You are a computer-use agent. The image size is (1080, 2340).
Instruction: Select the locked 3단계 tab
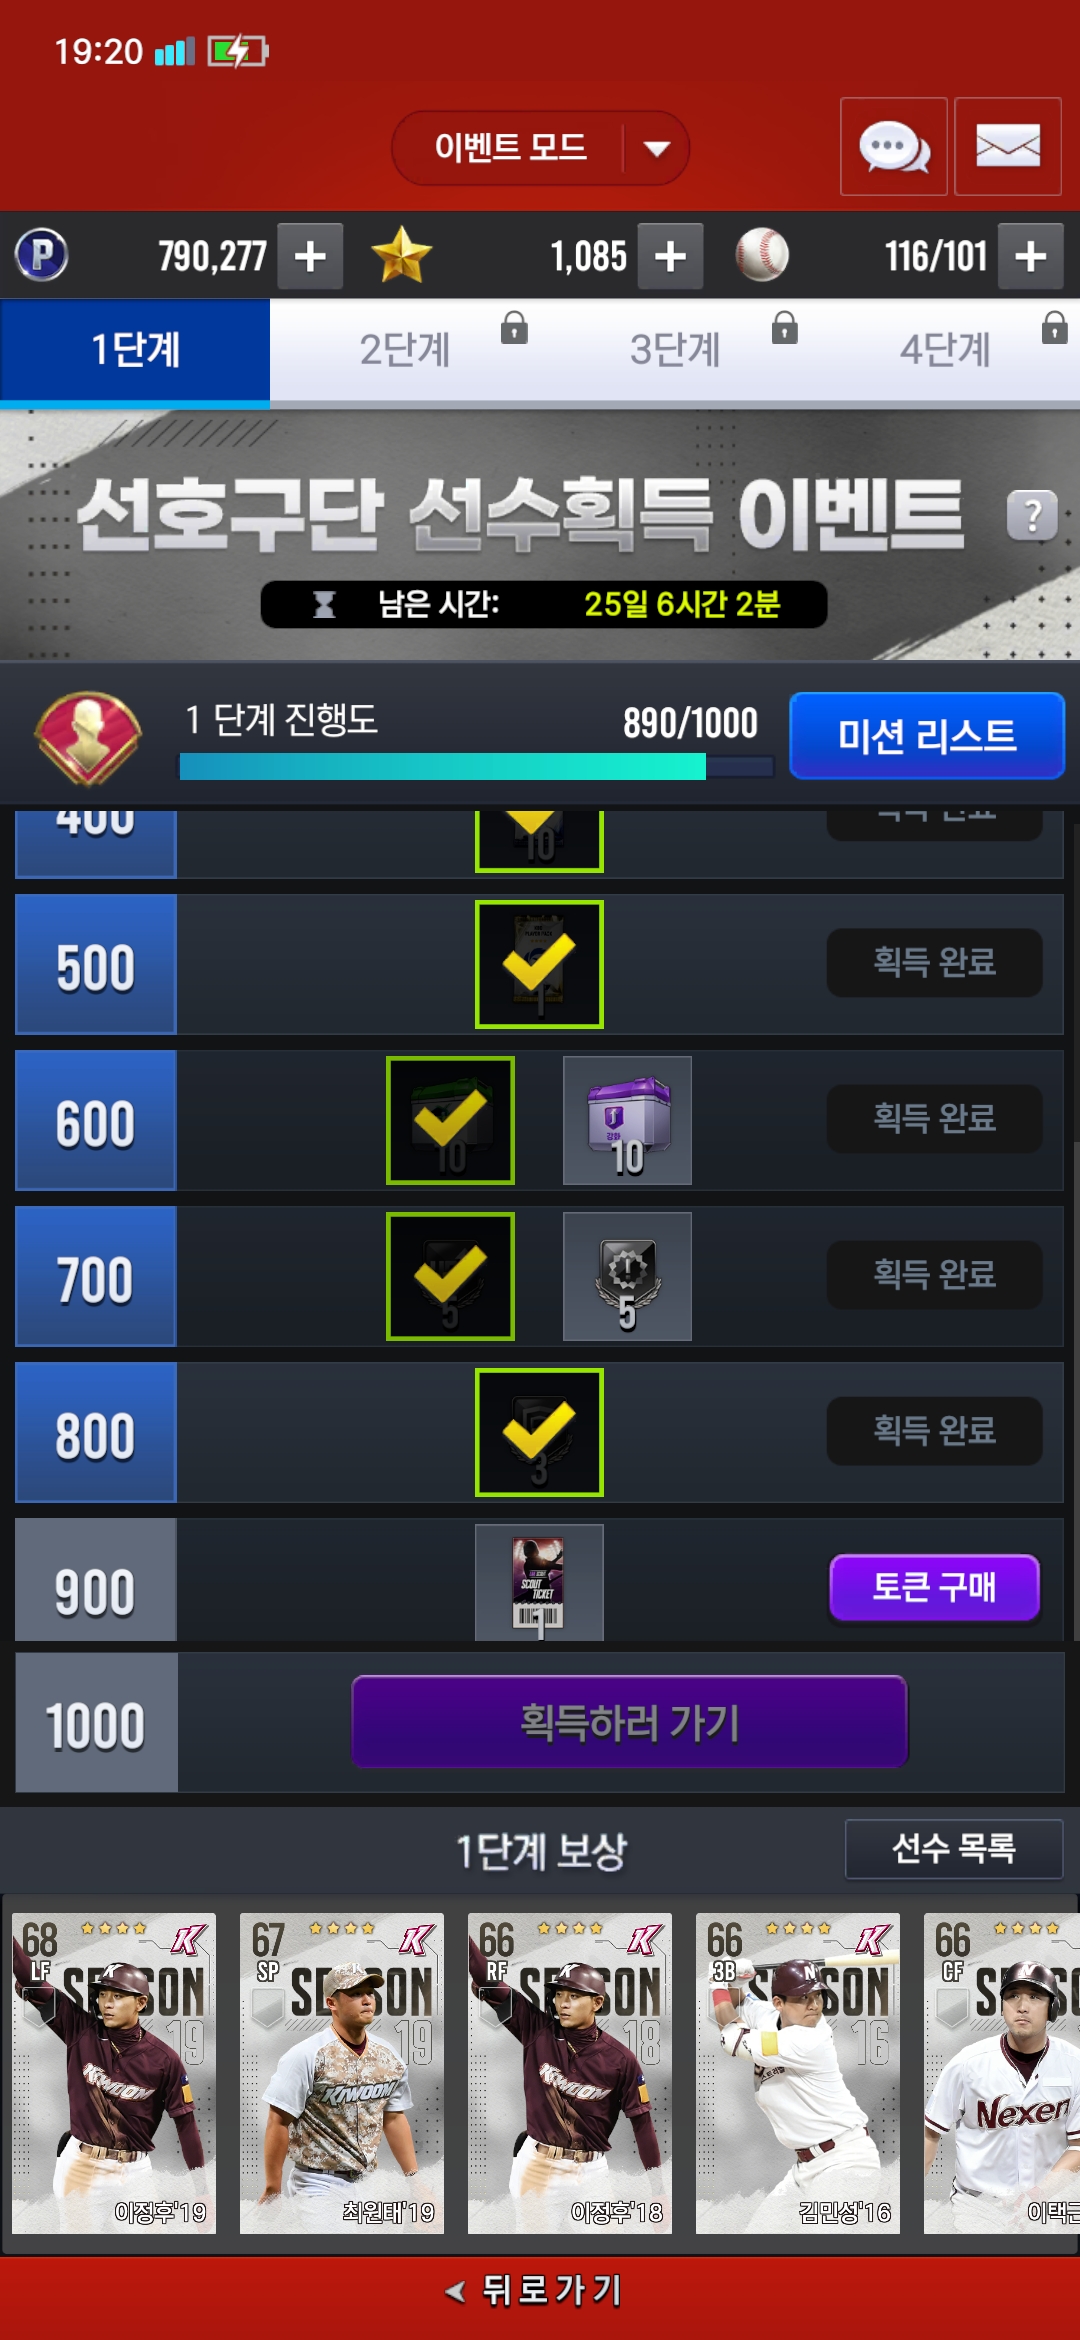[x=675, y=350]
